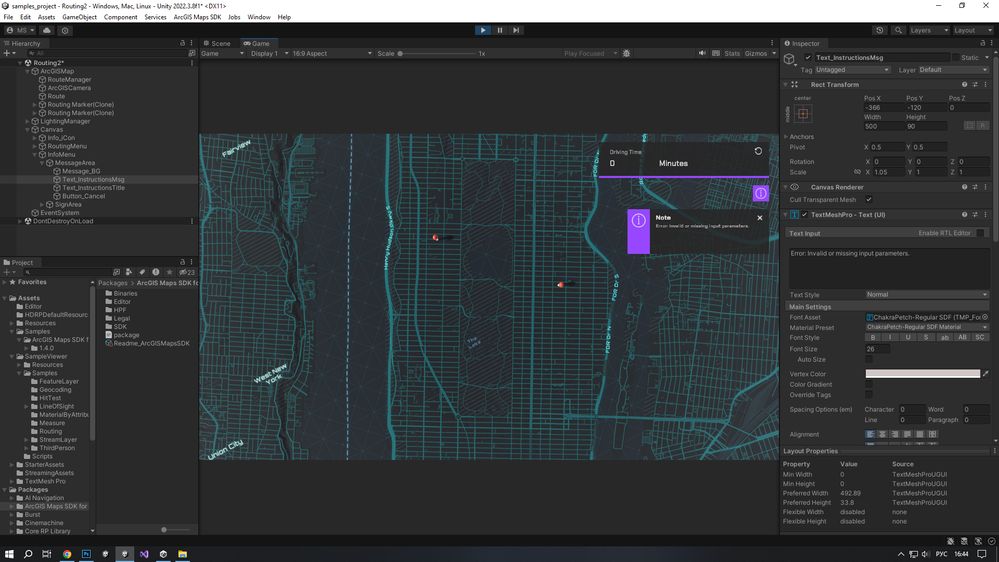Click the Bold font style button
This screenshot has height=562, width=999.
873,337
